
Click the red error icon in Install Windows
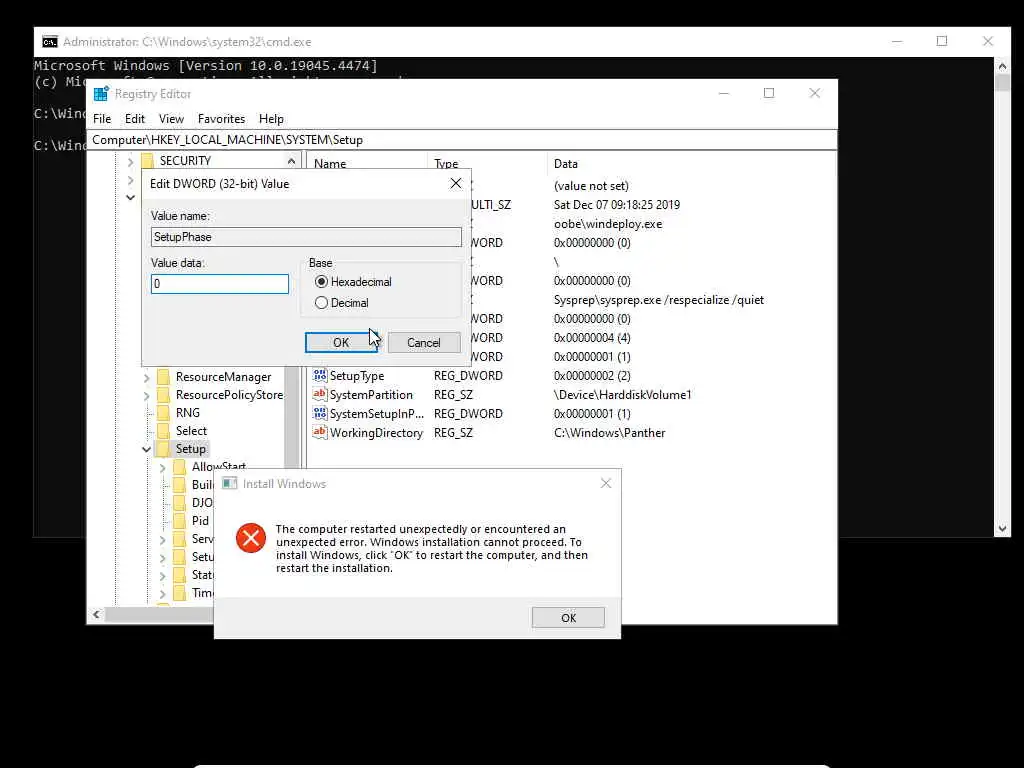(x=251, y=538)
